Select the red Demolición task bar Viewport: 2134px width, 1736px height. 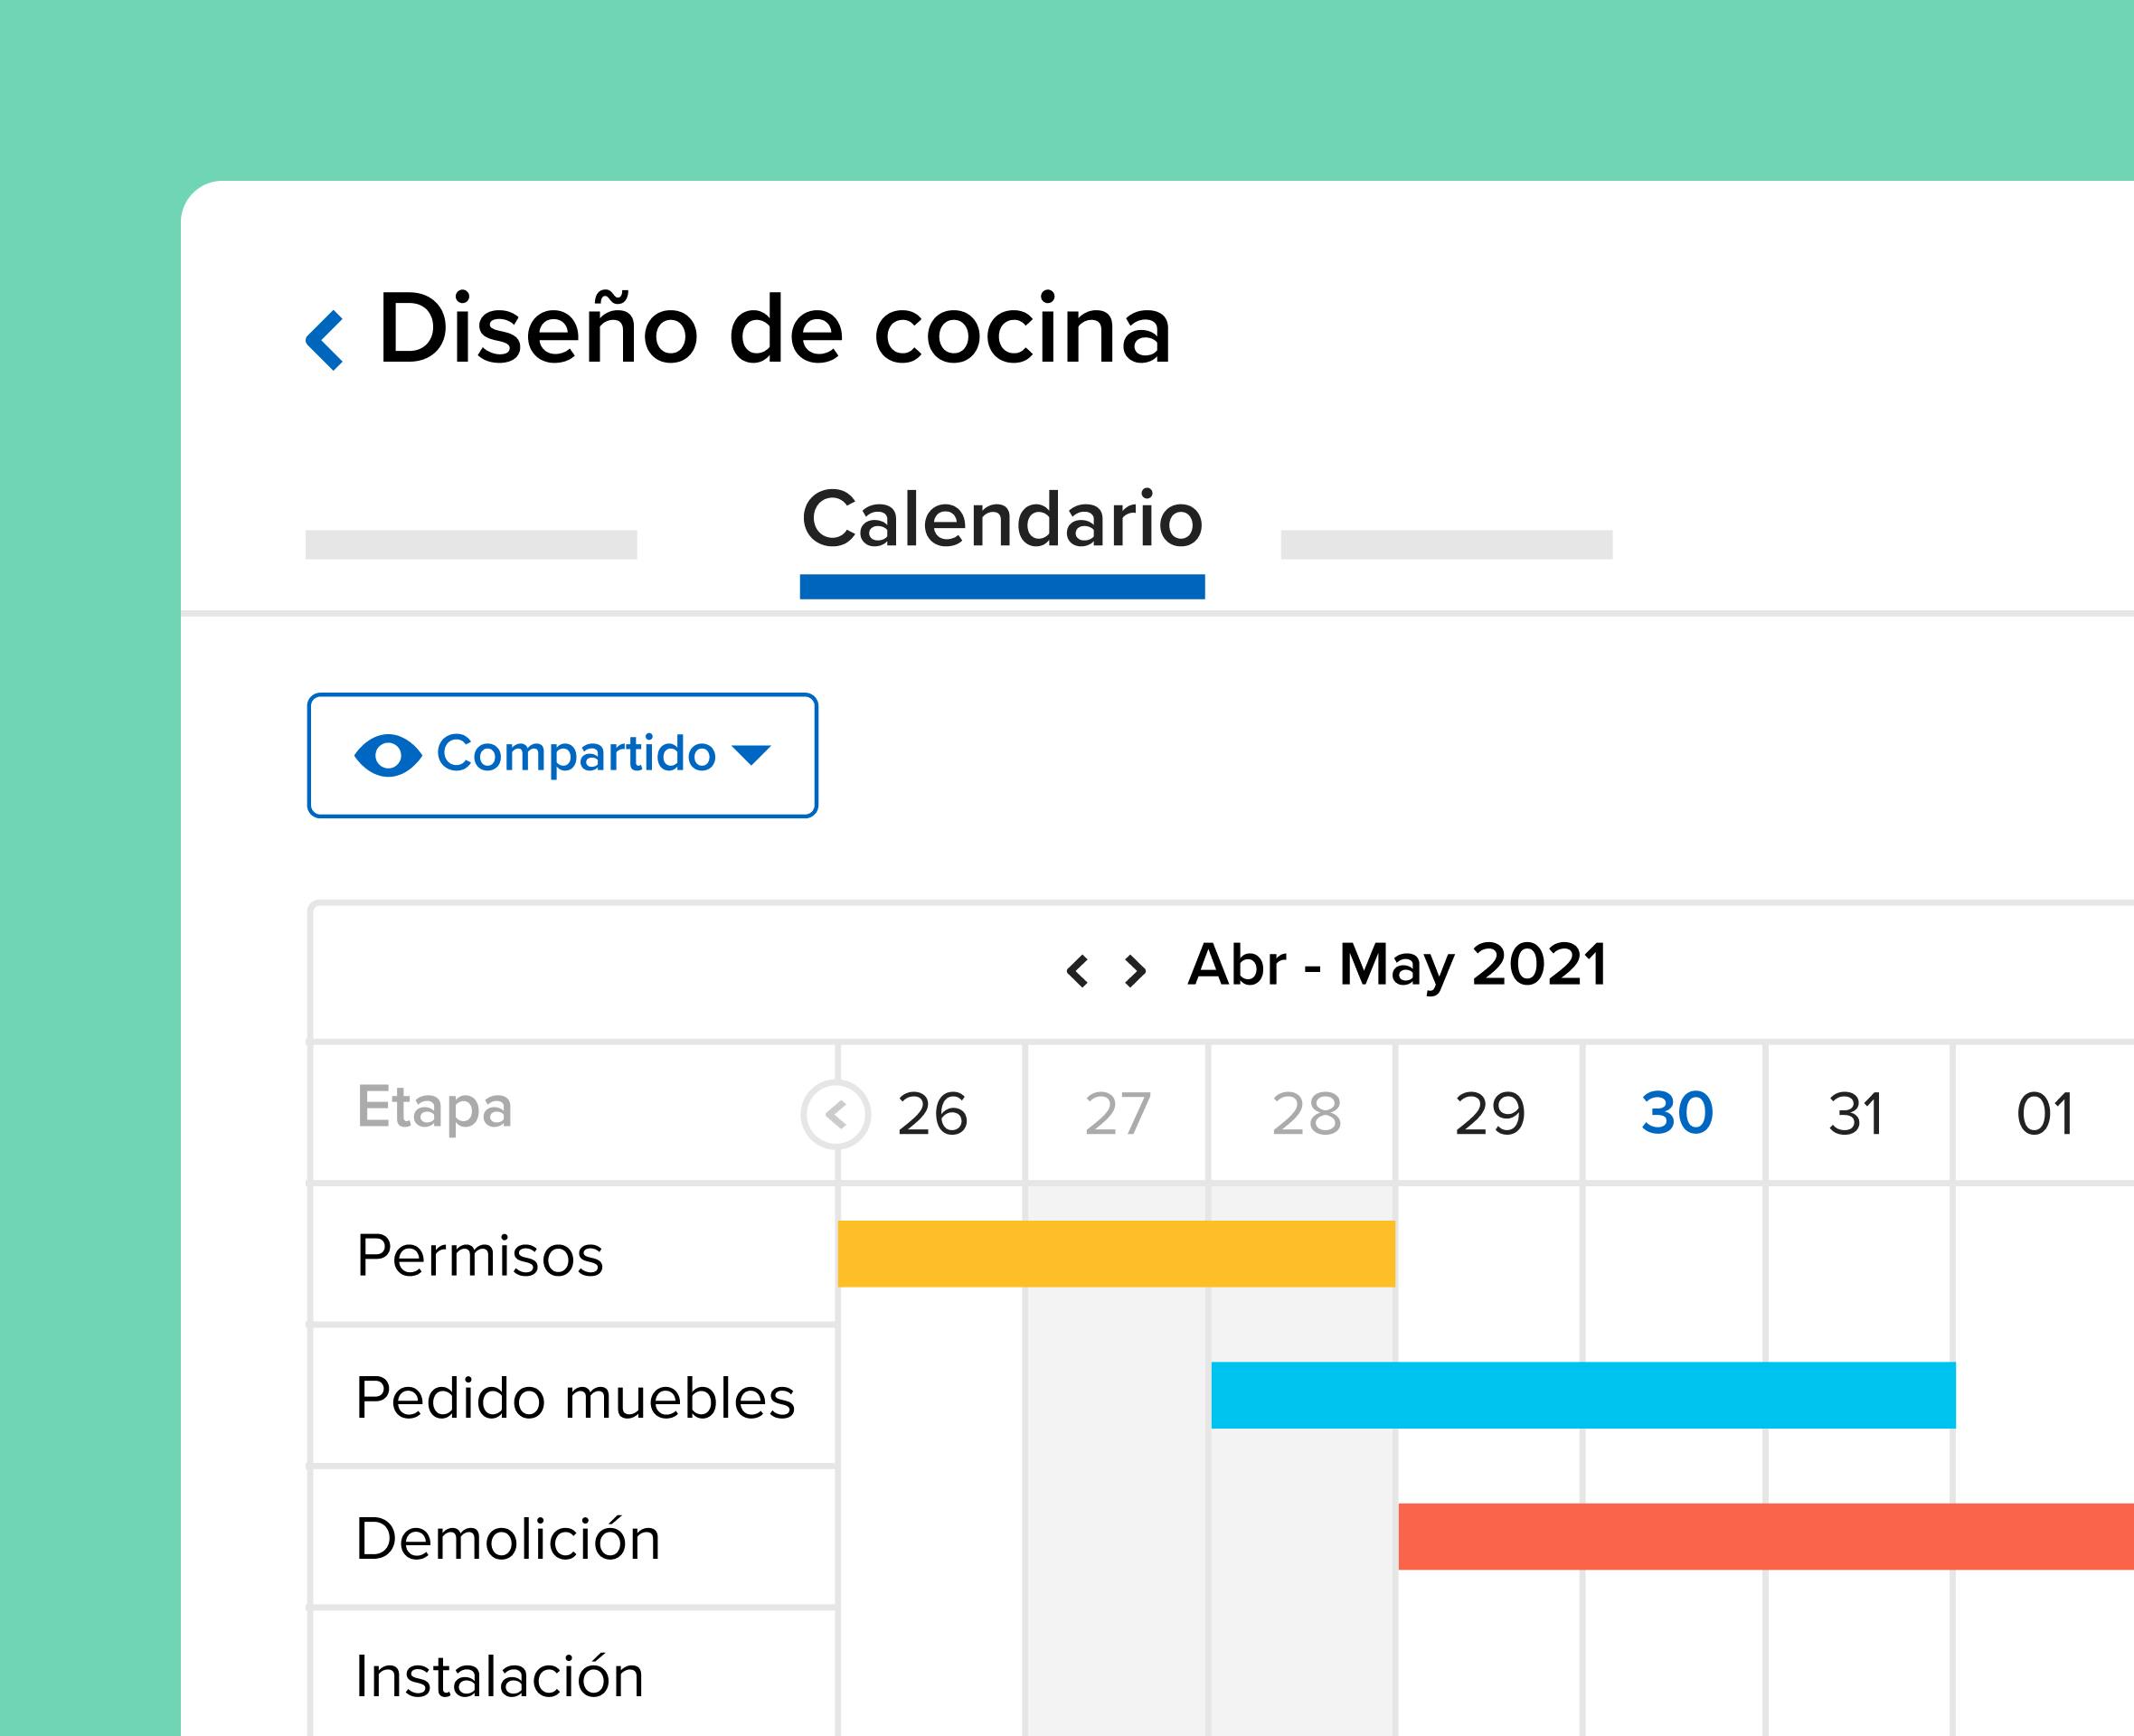pos(1765,1536)
